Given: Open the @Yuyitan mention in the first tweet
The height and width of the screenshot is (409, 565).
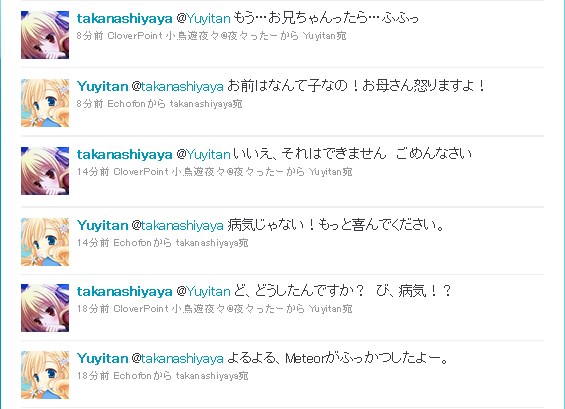Looking at the screenshot, I should (x=203, y=18).
